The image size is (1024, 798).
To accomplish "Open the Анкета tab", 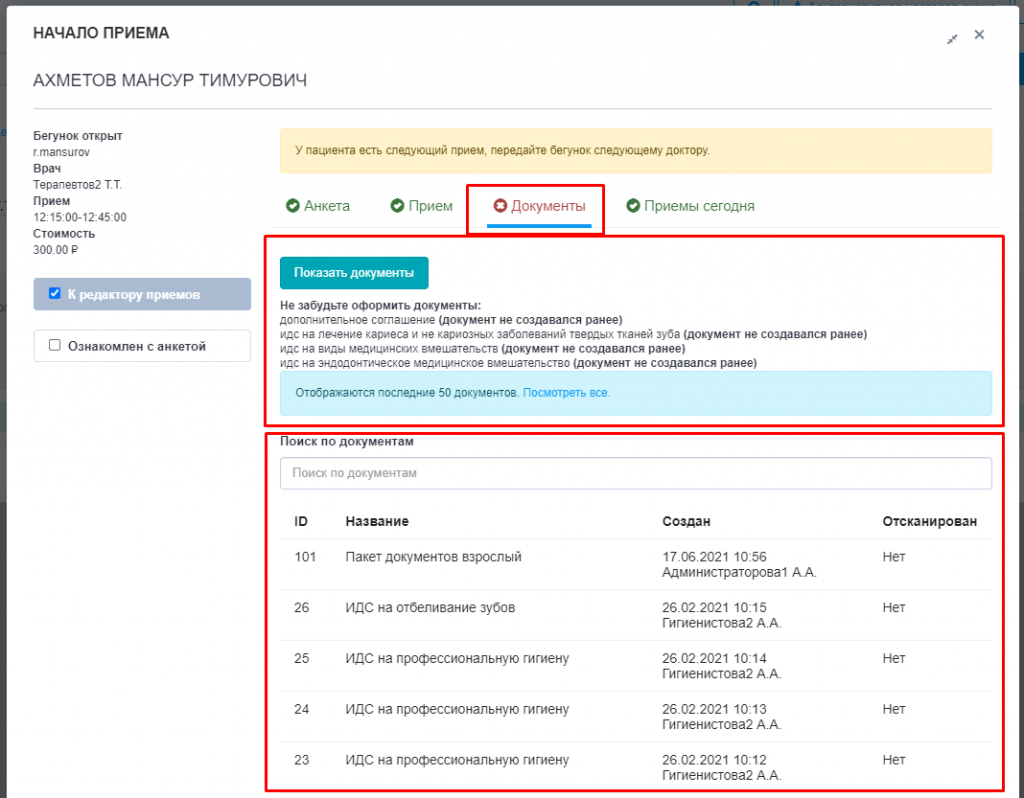I will [318, 206].
